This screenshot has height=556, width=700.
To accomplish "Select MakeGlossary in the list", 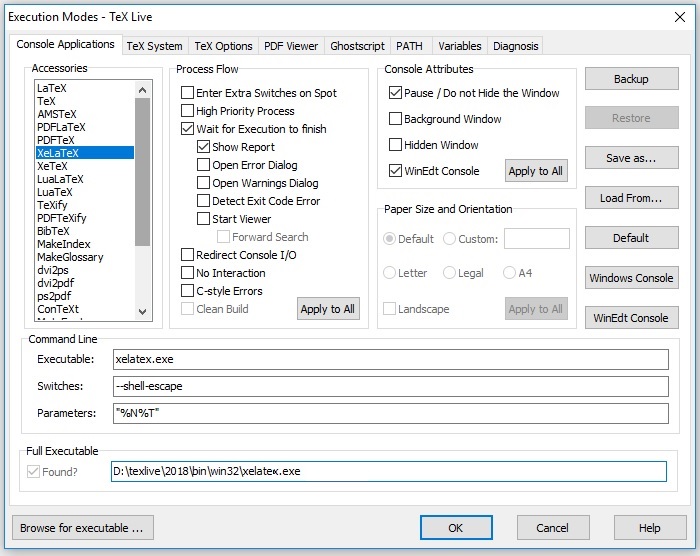I will click(x=85, y=257).
